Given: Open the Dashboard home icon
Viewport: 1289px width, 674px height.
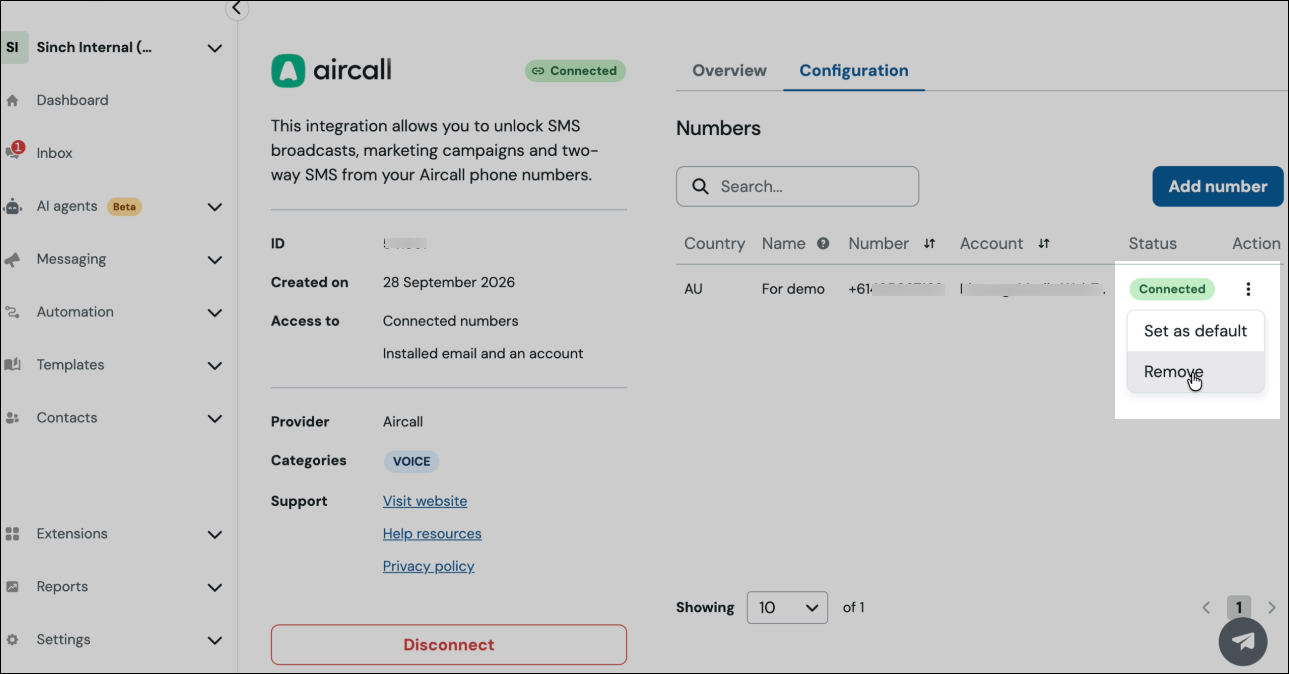Looking at the screenshot, I should [x=12, y=100].
